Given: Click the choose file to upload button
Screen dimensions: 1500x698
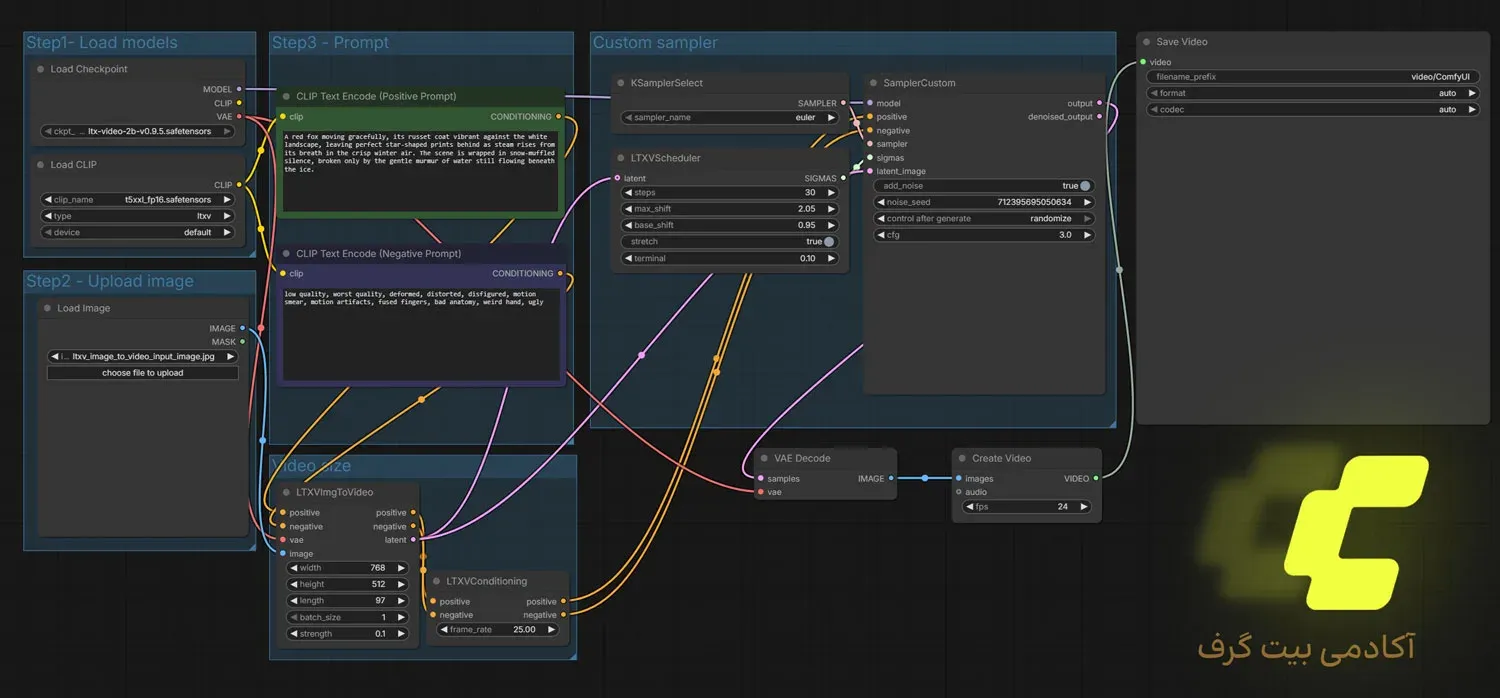Looking at the screenshot, I should tap(143, 373).
